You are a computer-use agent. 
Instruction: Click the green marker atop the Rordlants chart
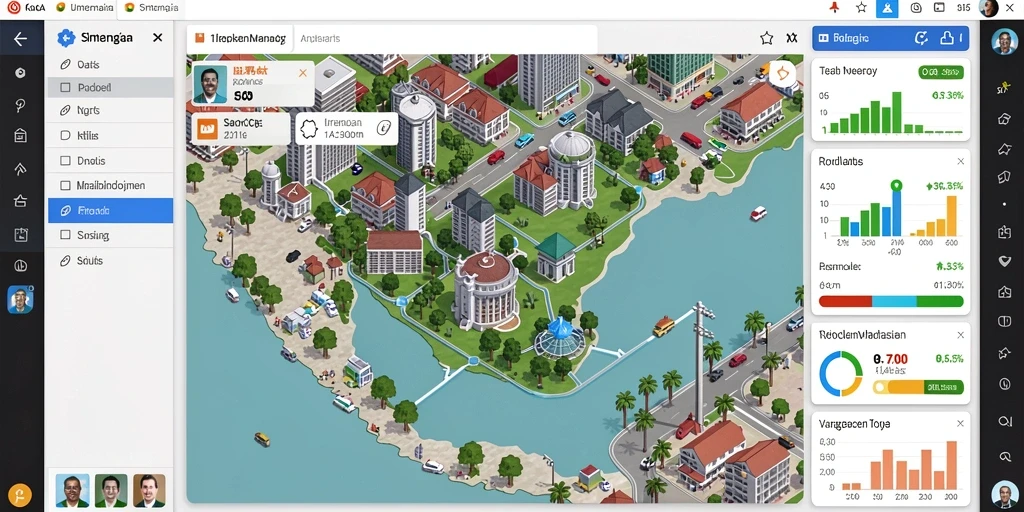[x=896, y=185]
